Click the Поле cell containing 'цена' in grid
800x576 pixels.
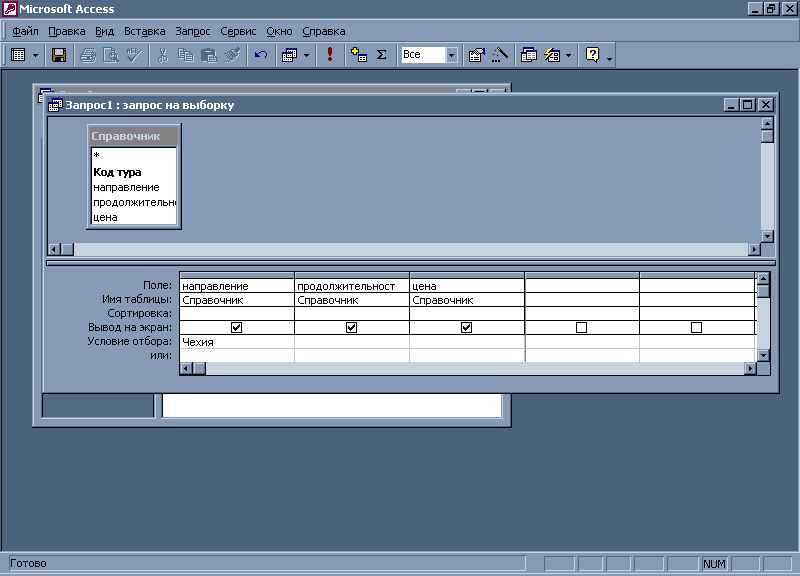(x=467, y=286)
